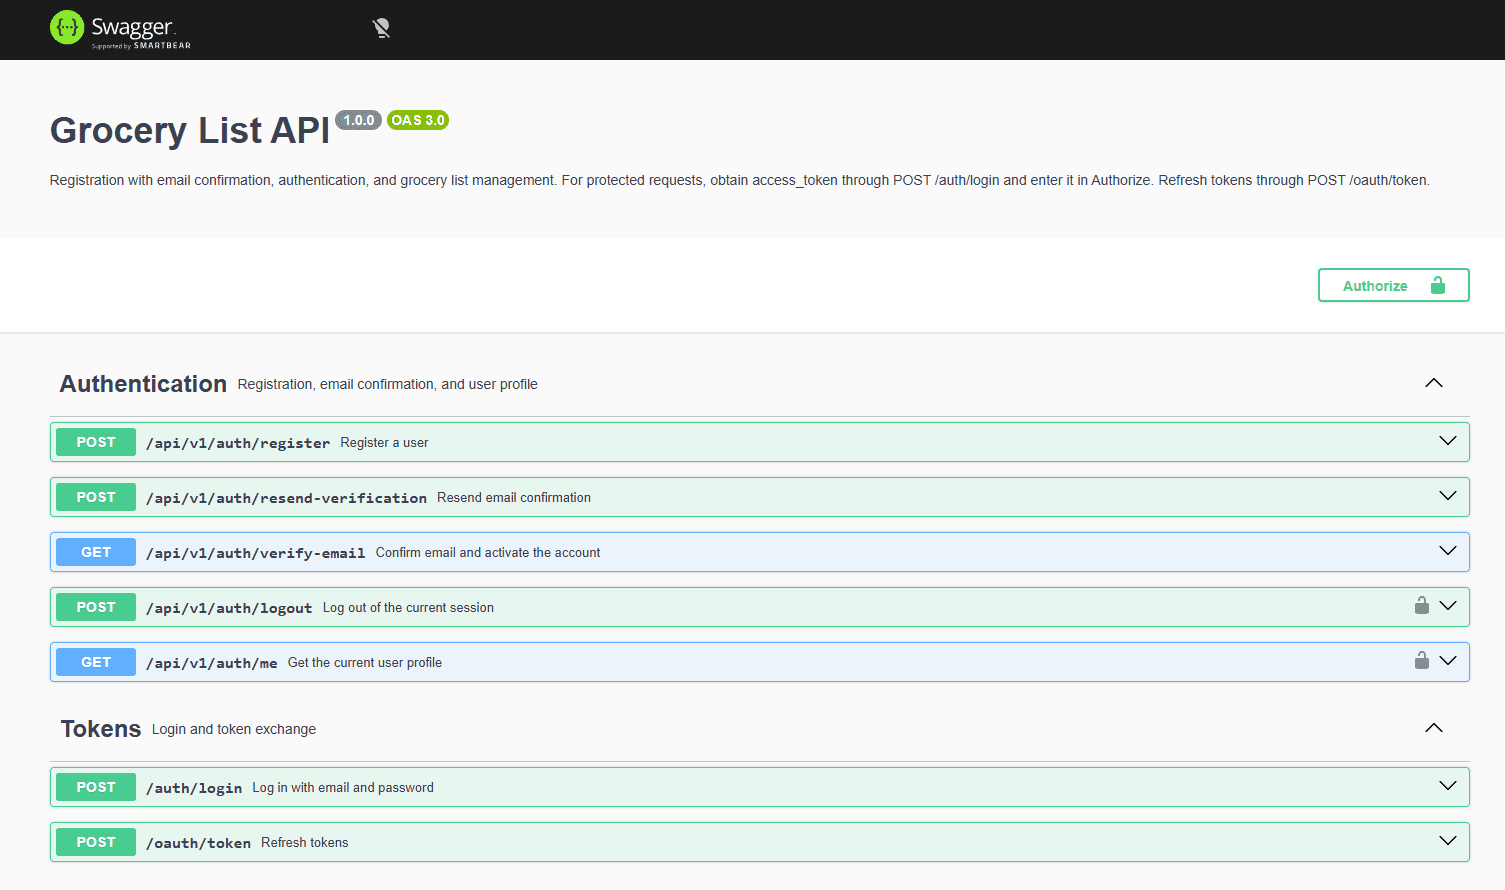Click the /api/v1/auth/me path
1505x890 pixels.
coord(212,663)
